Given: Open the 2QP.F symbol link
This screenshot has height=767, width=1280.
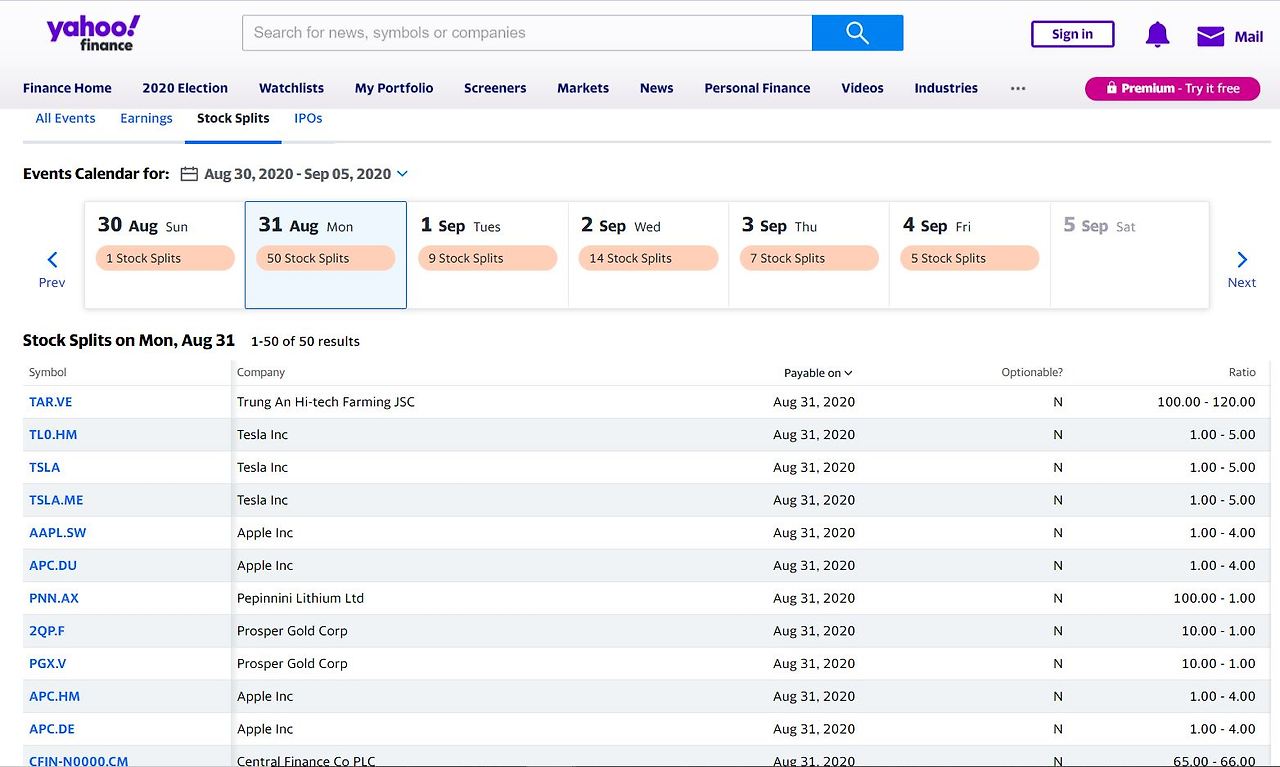Looking at the screenshot, I should [47, 631].
